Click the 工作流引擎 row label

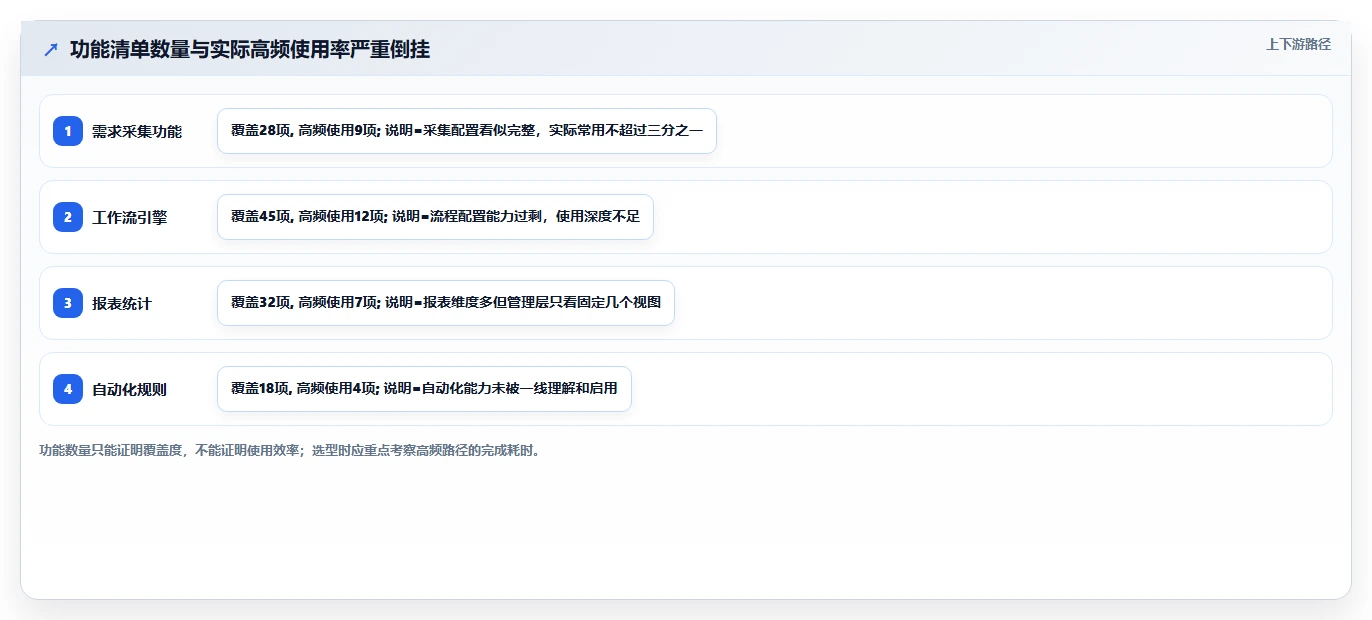pos(130,217)
